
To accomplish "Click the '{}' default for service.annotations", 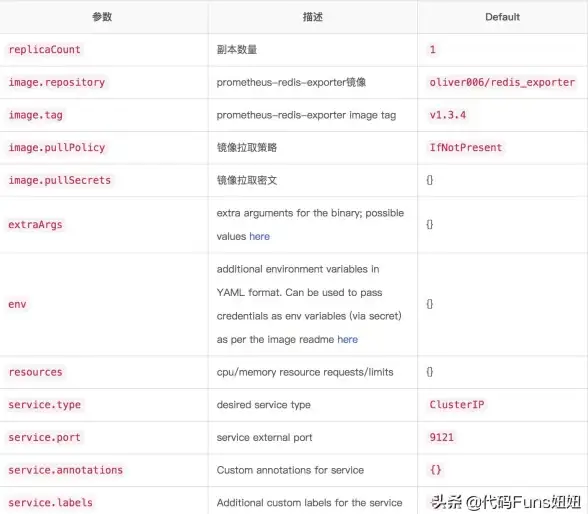I will pos(435,470).
